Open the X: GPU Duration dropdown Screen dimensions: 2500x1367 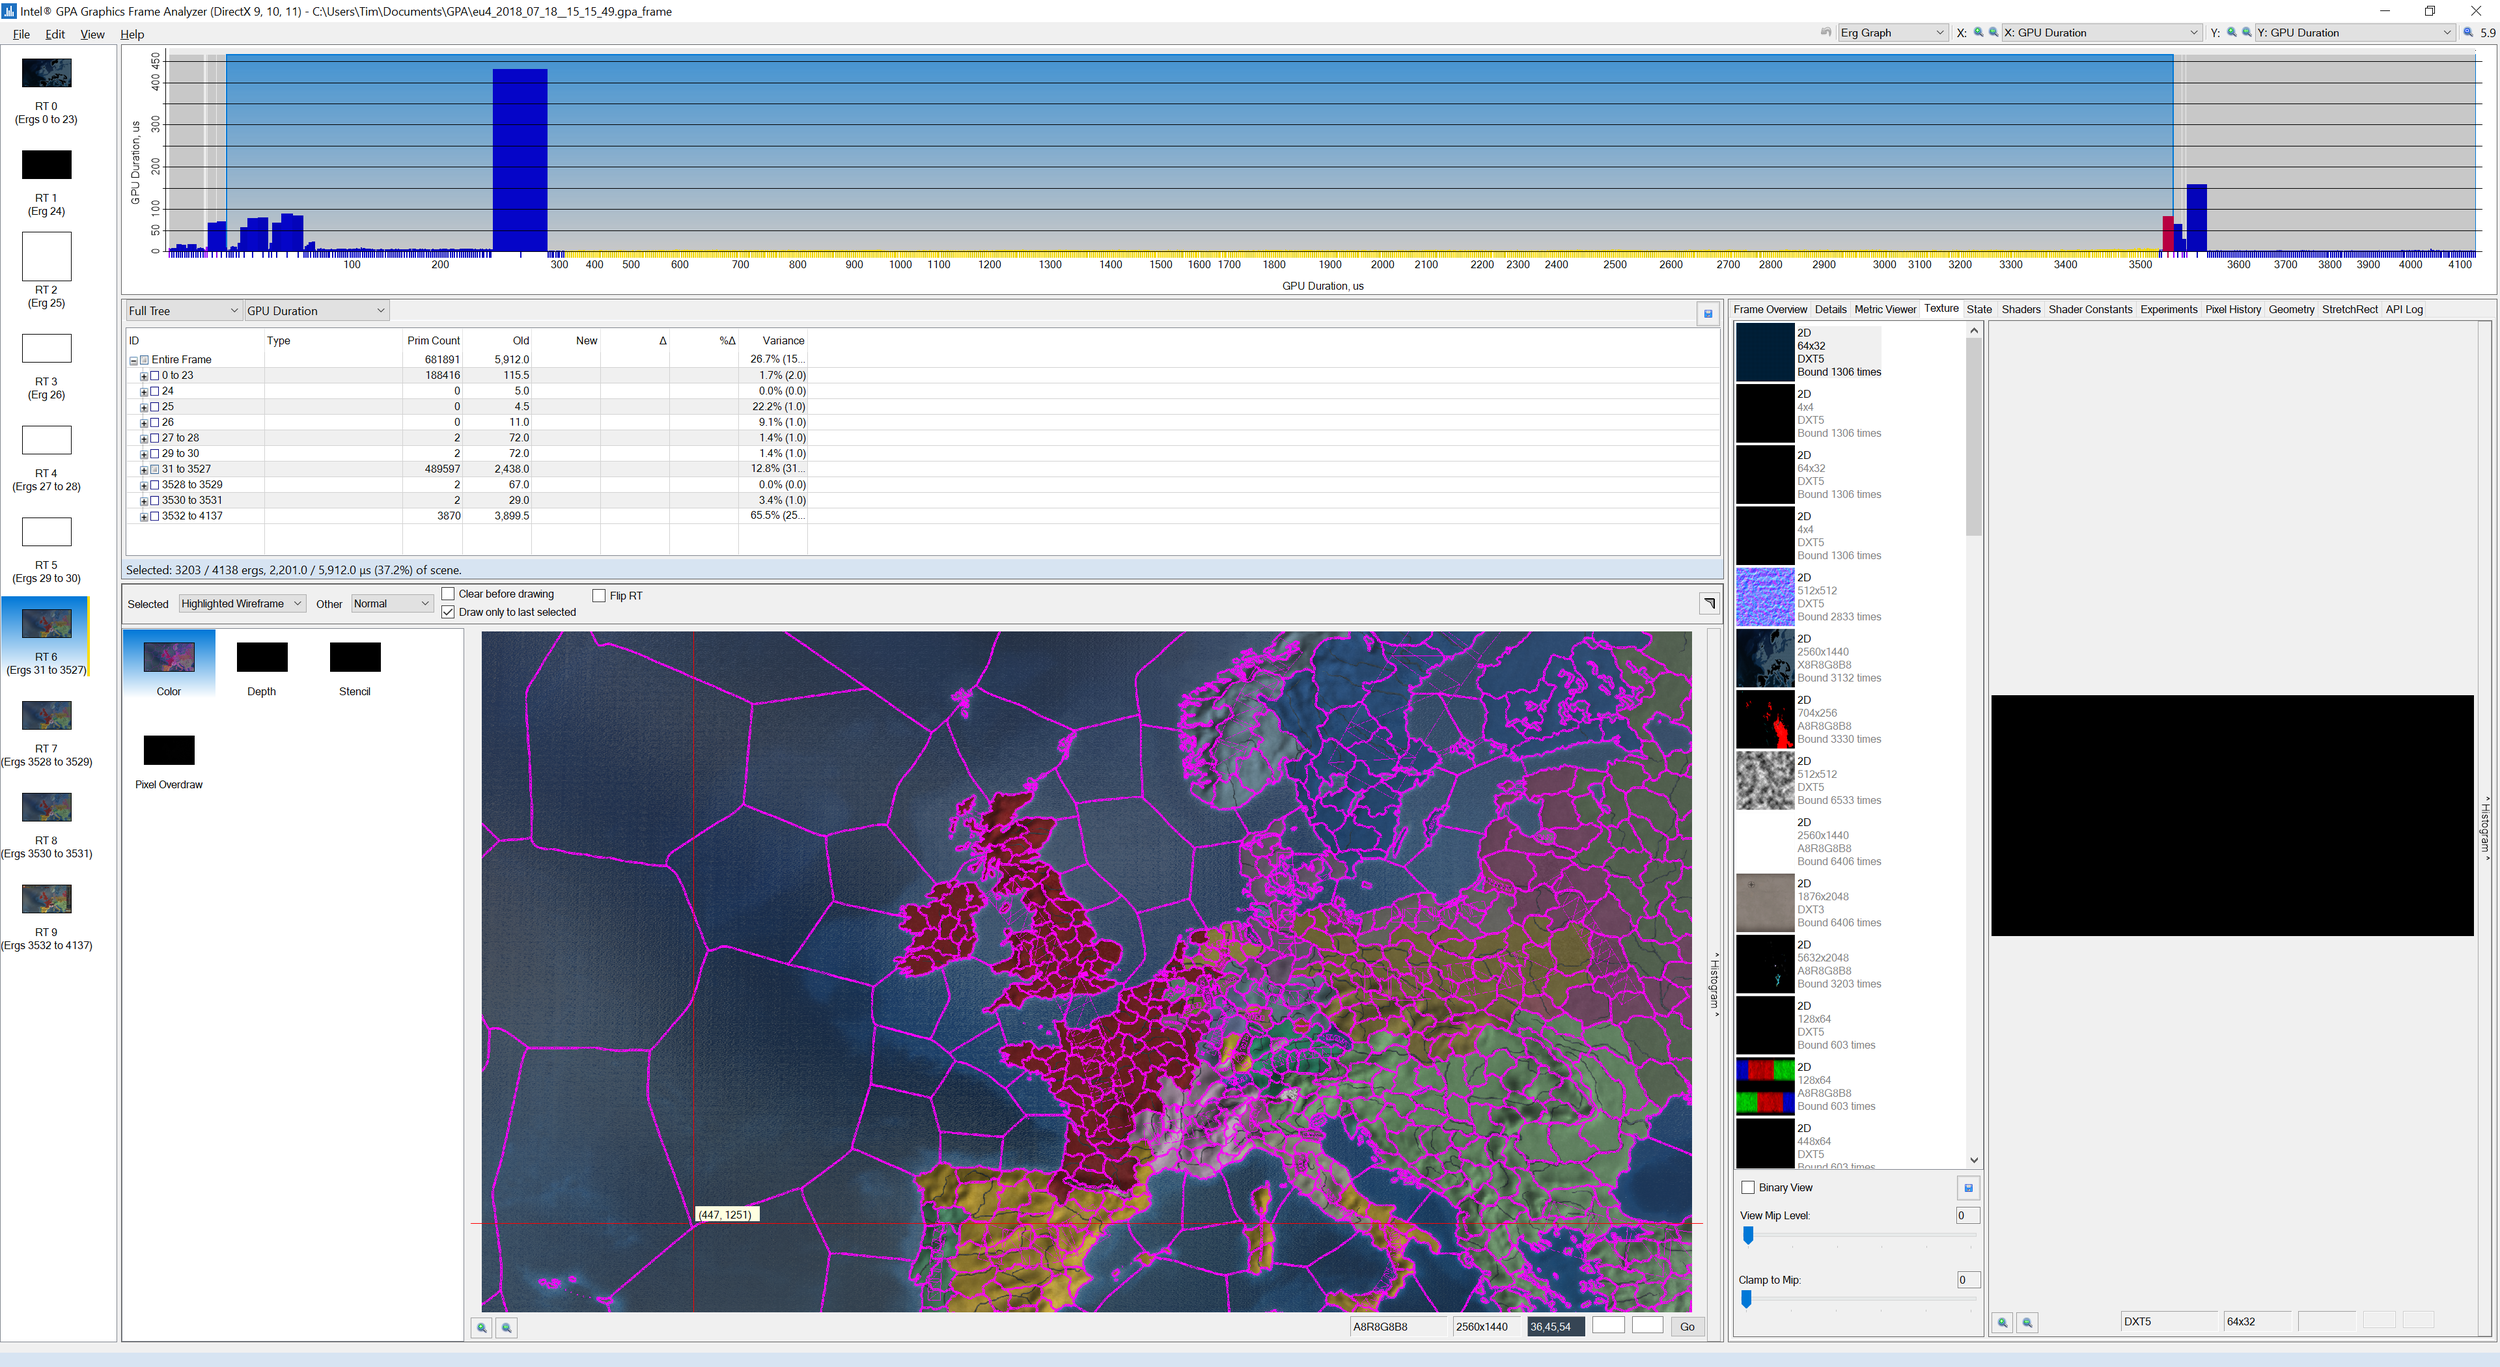tap(2102, 32)
